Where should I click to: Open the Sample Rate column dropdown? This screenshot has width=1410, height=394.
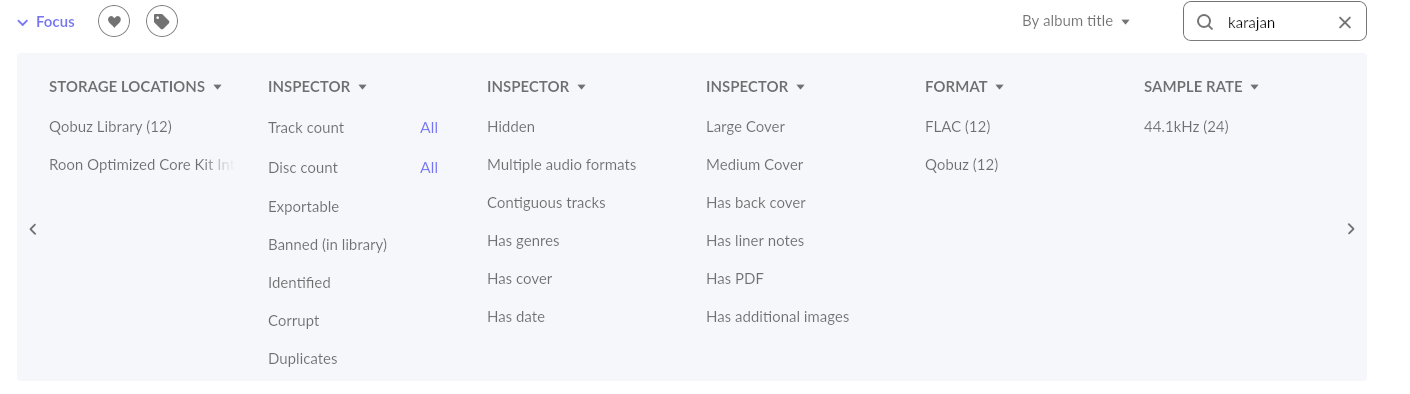point(1201,87)
